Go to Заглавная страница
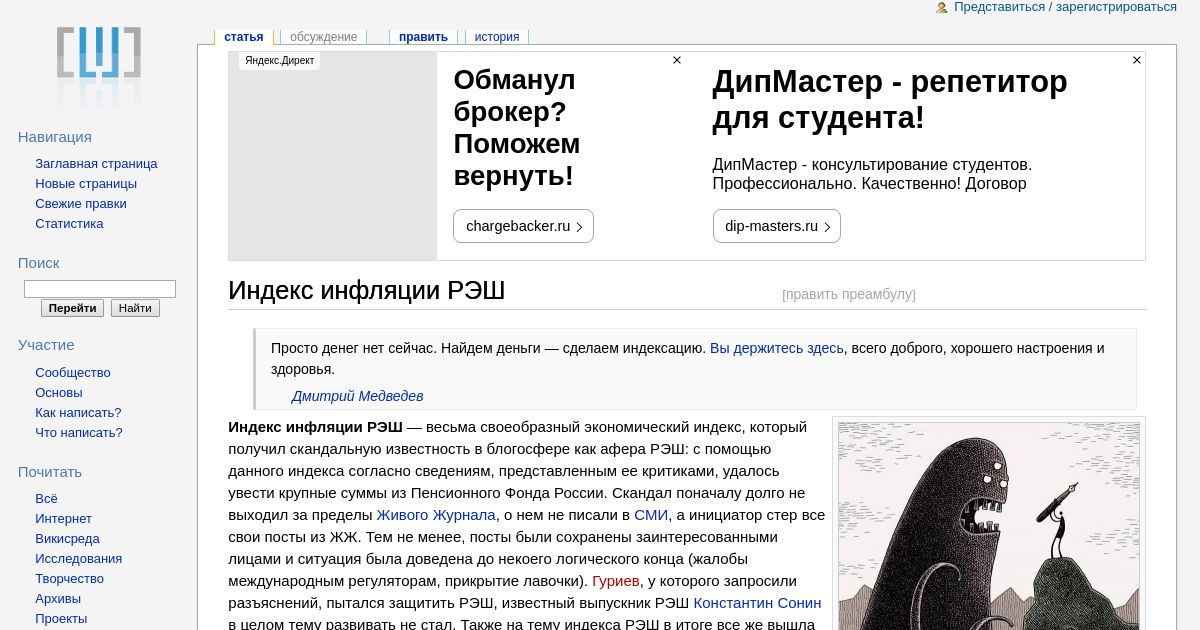Screen dimensions: 1200x630 pyautogui.click(x=96, y=163)
